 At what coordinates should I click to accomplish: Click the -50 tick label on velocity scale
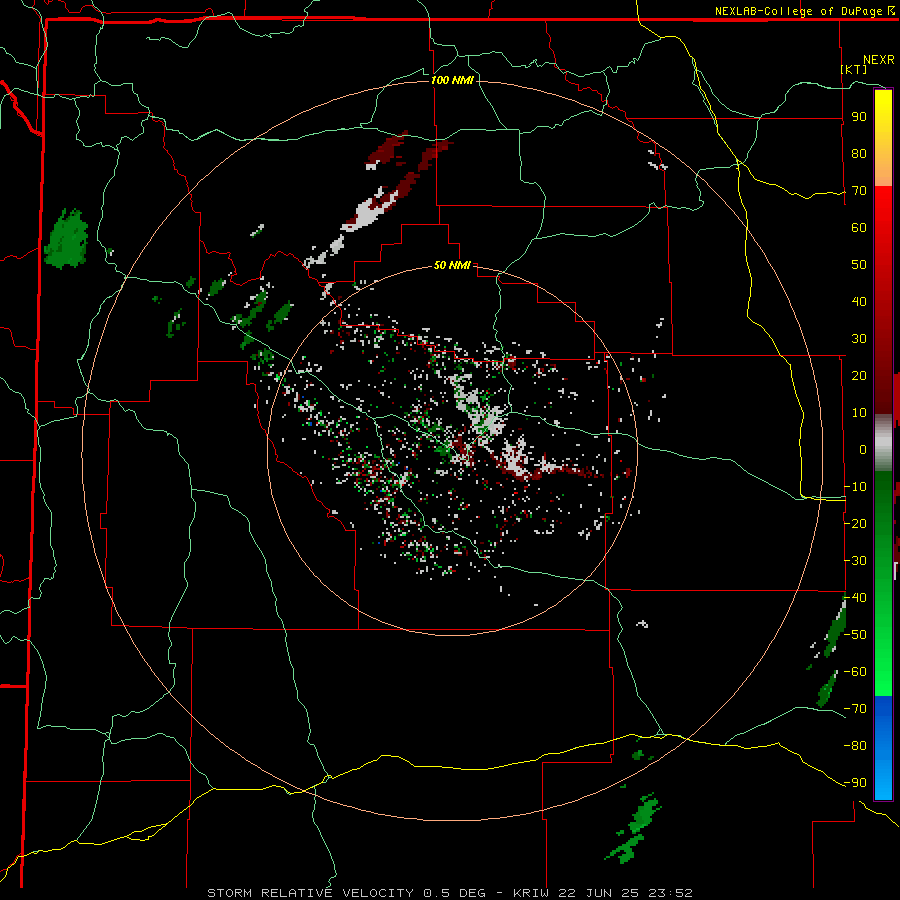pyautogui.click(x=855, y=635)
